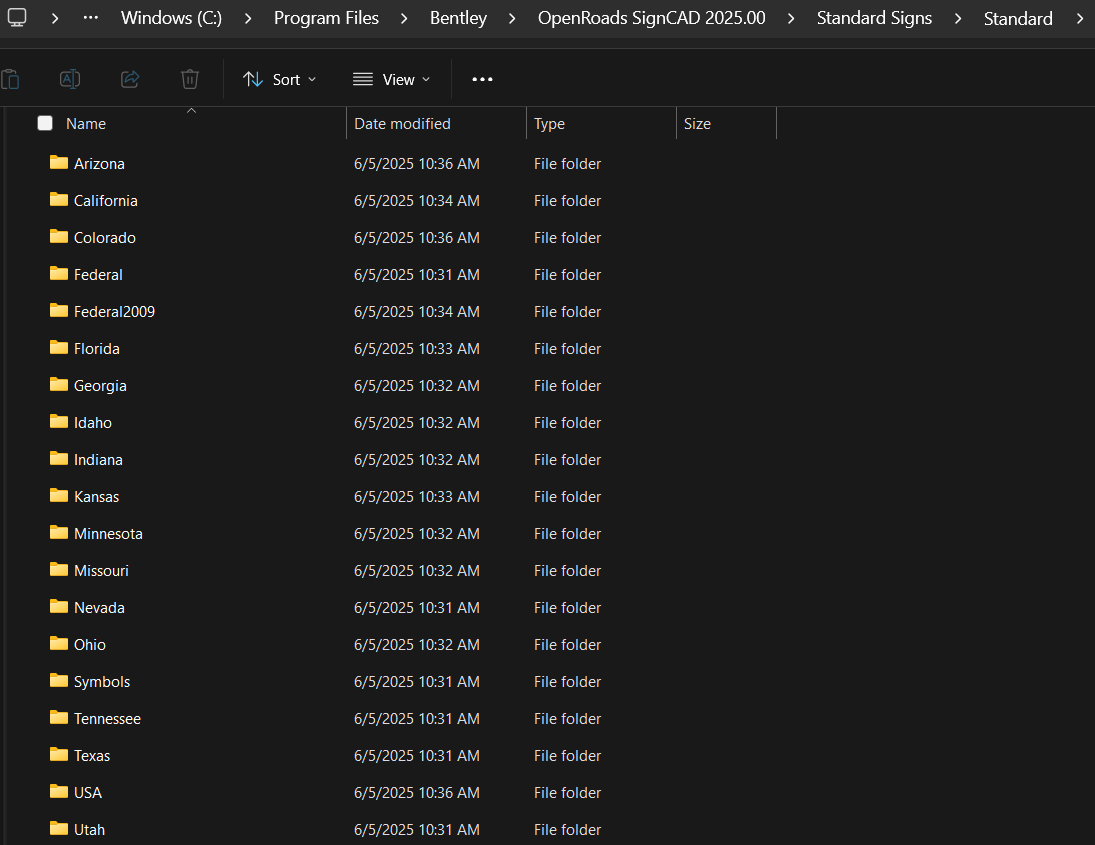Sort by the Date modified column header
Viewport: 1095px width, 845px height.
click(402, 124)
